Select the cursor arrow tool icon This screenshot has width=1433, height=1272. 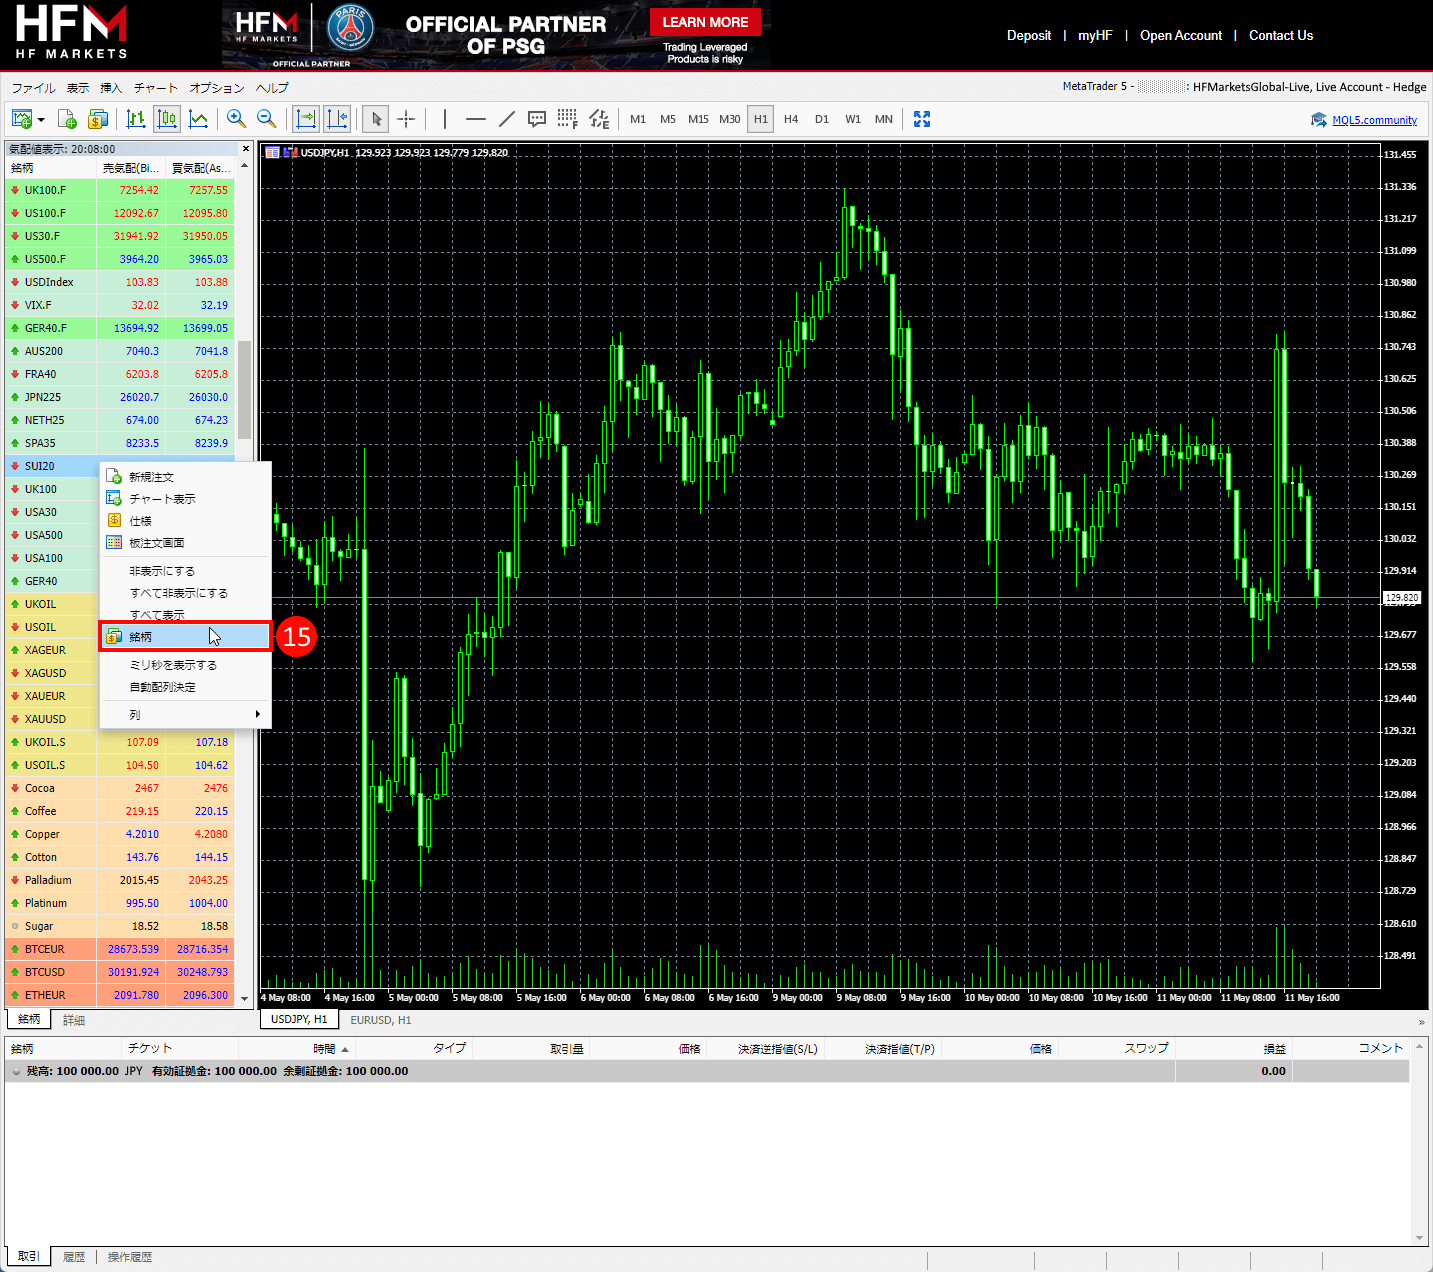pyautogui.click(x=375, y=119)
